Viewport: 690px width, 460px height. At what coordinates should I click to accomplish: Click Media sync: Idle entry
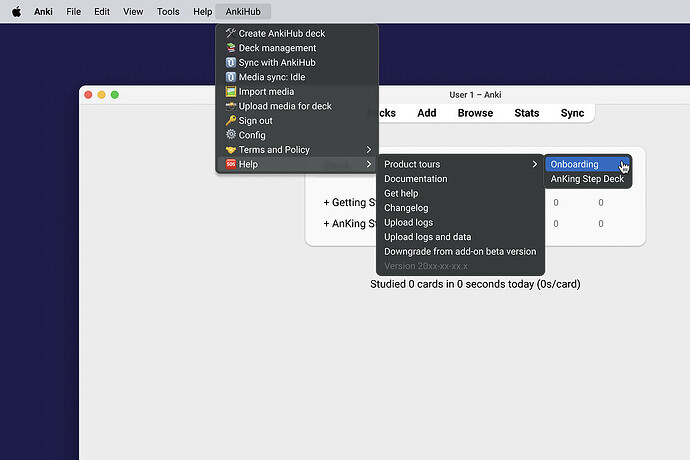click(297, 77)
